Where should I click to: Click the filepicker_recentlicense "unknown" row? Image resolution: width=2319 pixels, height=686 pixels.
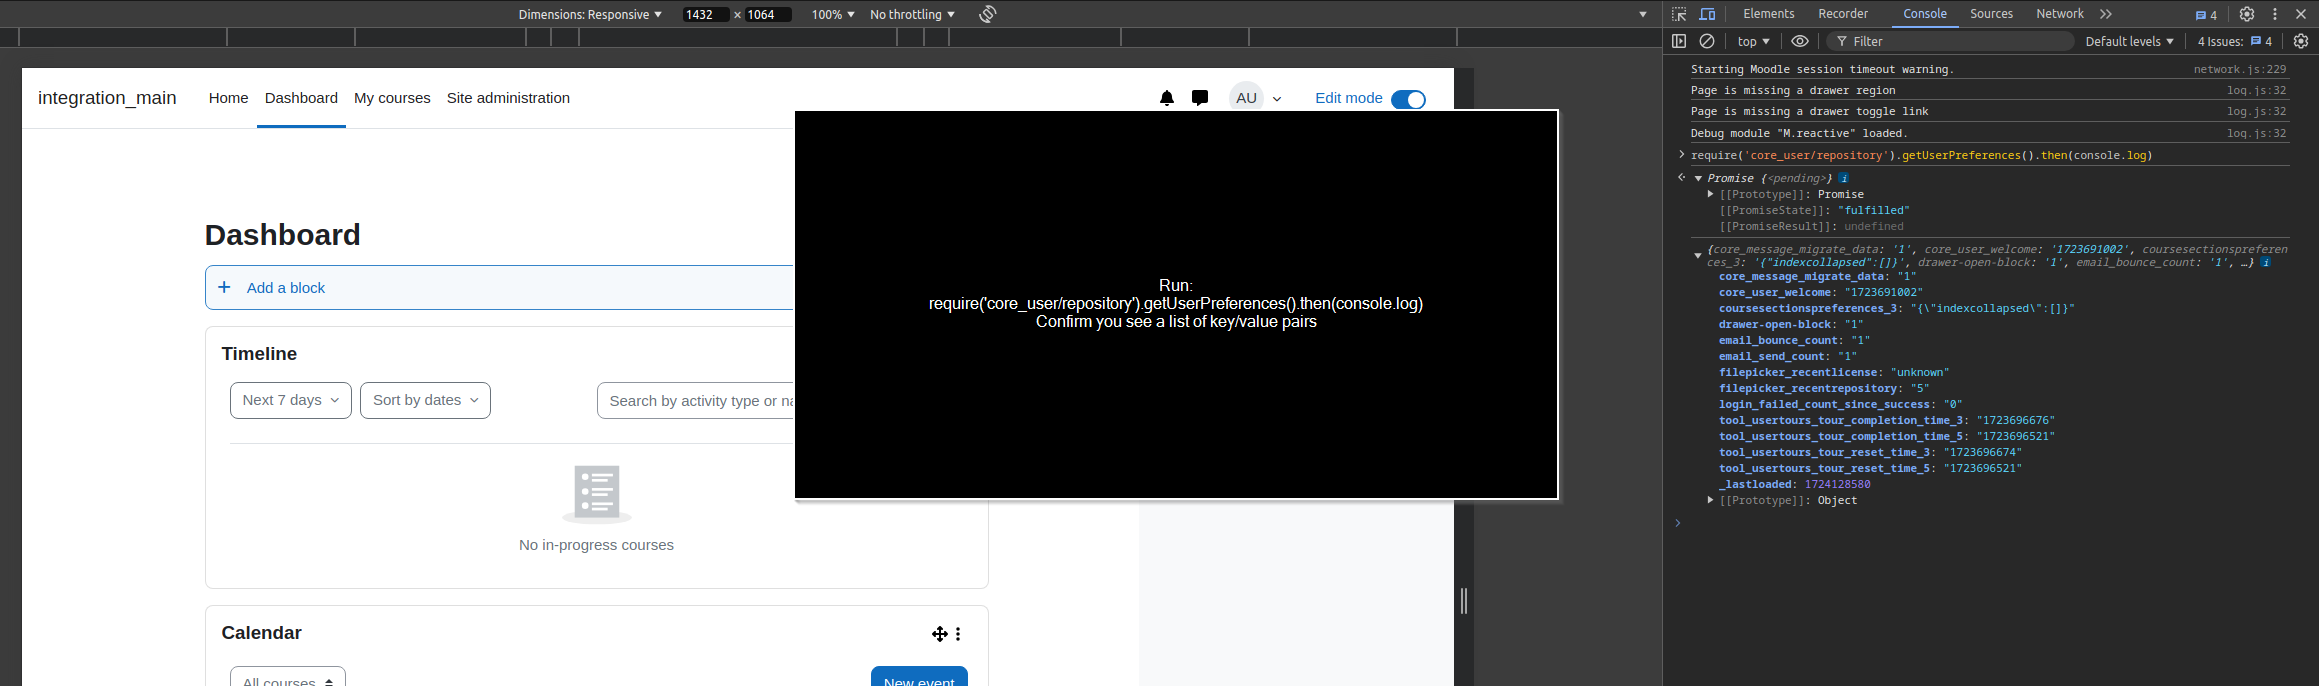pyautogui.click(x=1834, y=372)
